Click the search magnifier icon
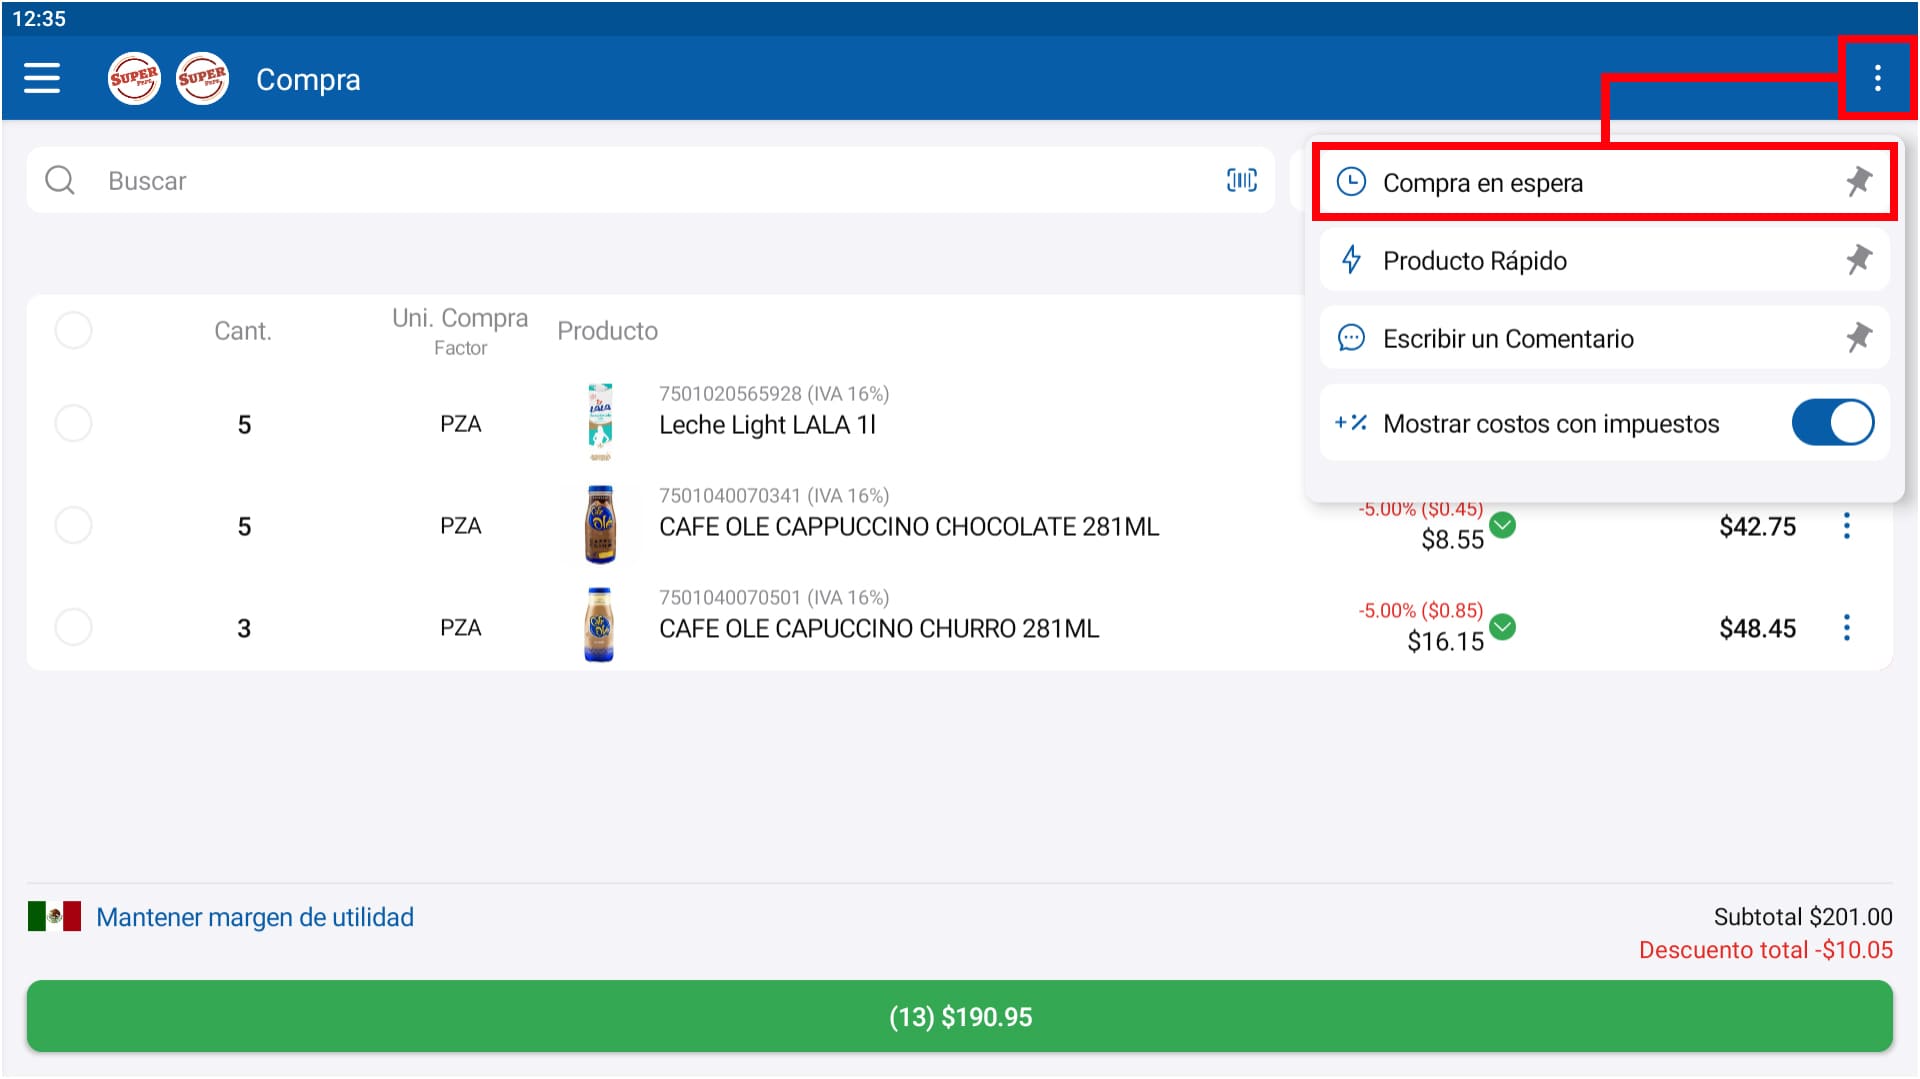Viewport: 1920px width, 1079px height. point(60,180)
